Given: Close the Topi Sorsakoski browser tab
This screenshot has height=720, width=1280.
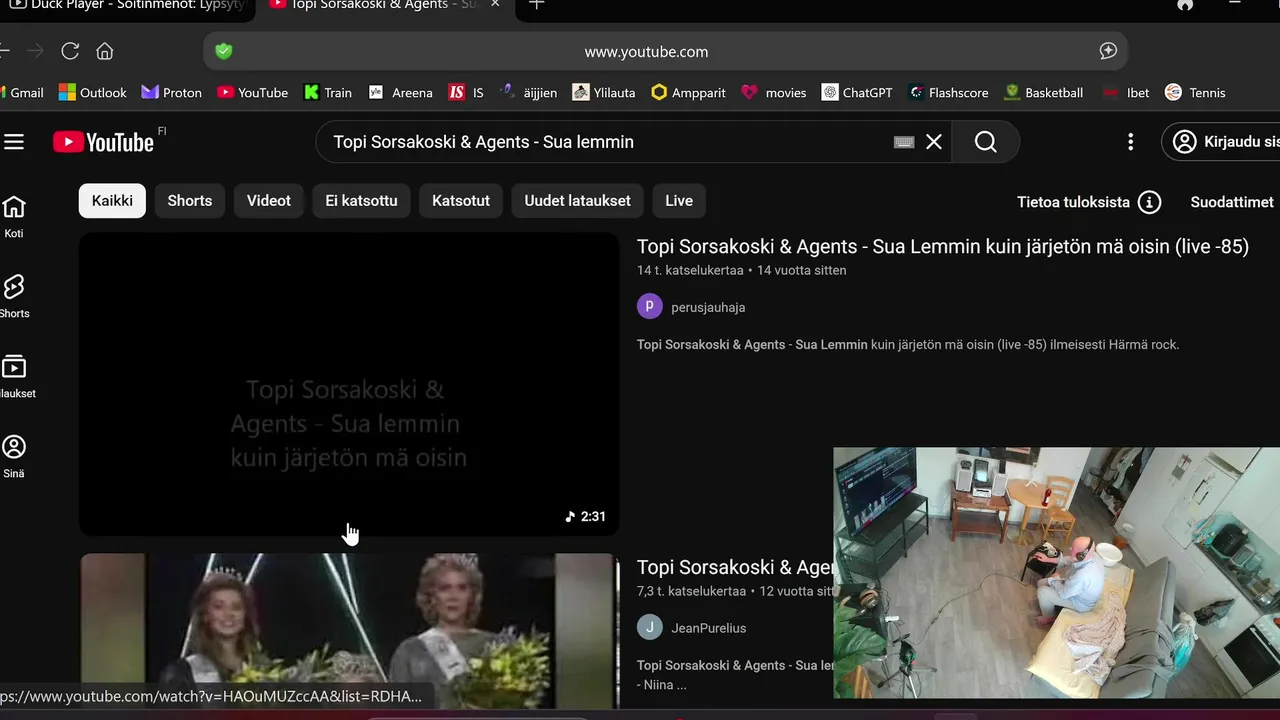Looking at the screenshot, I should click(x=494, y=4).
